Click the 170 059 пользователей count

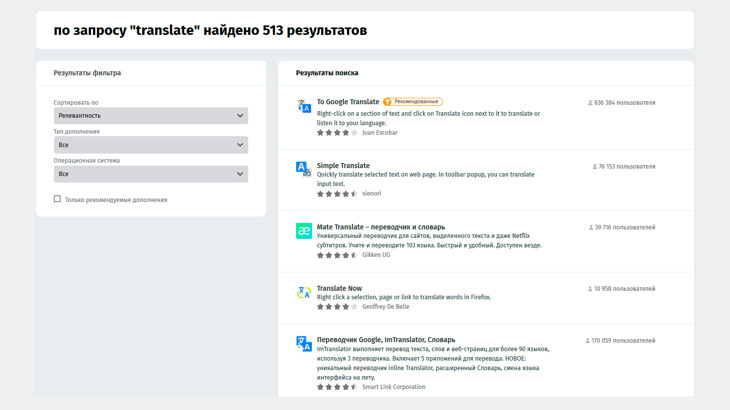click(623, 341)
